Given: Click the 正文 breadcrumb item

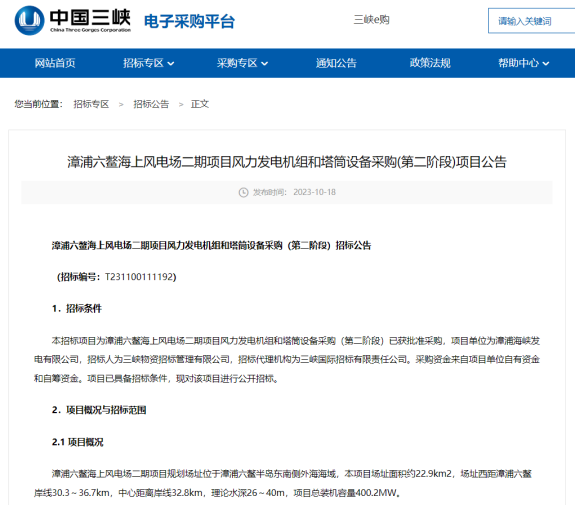Looking at the screenshot, I should click(x=200, y=104).
